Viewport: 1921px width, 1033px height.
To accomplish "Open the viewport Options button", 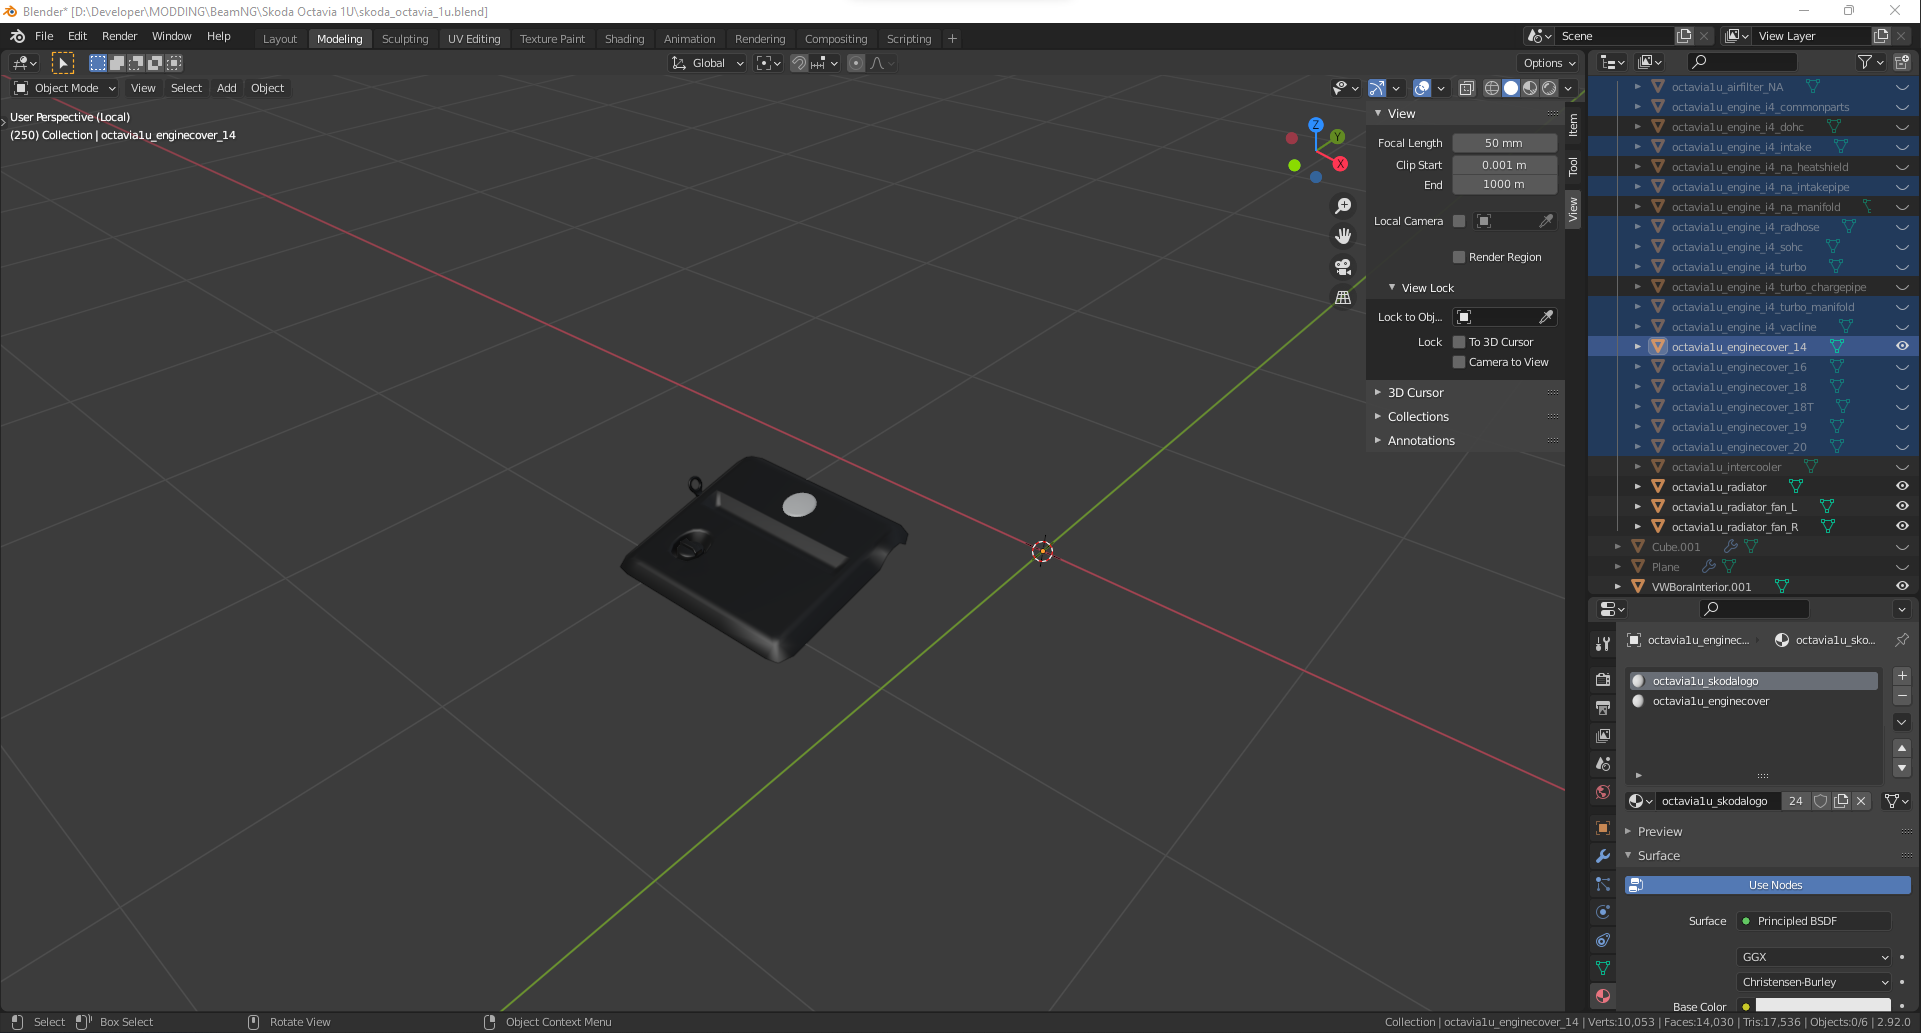I will coord(1548,63).
